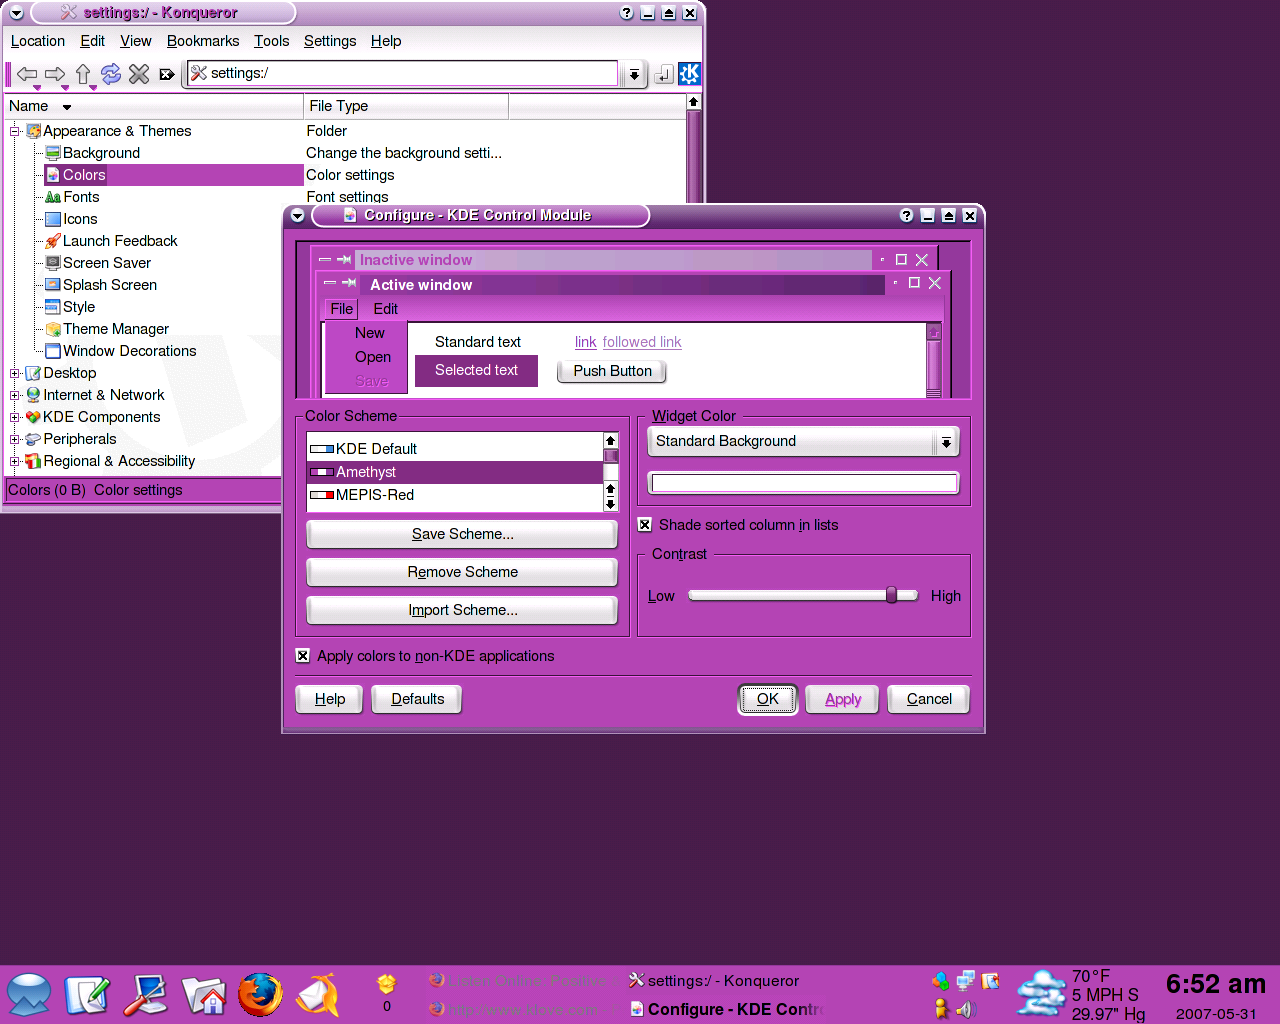Open the View menu

pos(136,41)
